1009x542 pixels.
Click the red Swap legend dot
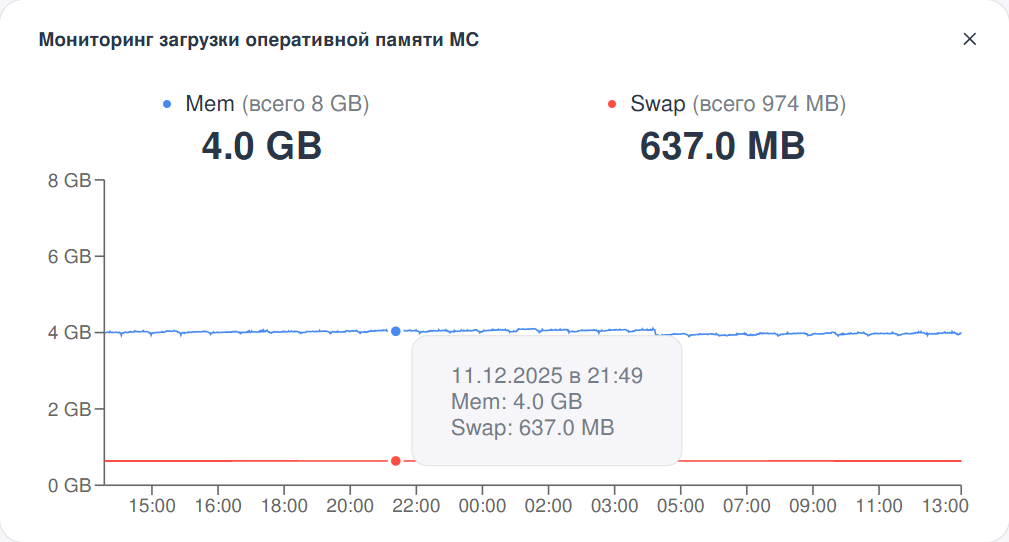[x=612, y=104]
